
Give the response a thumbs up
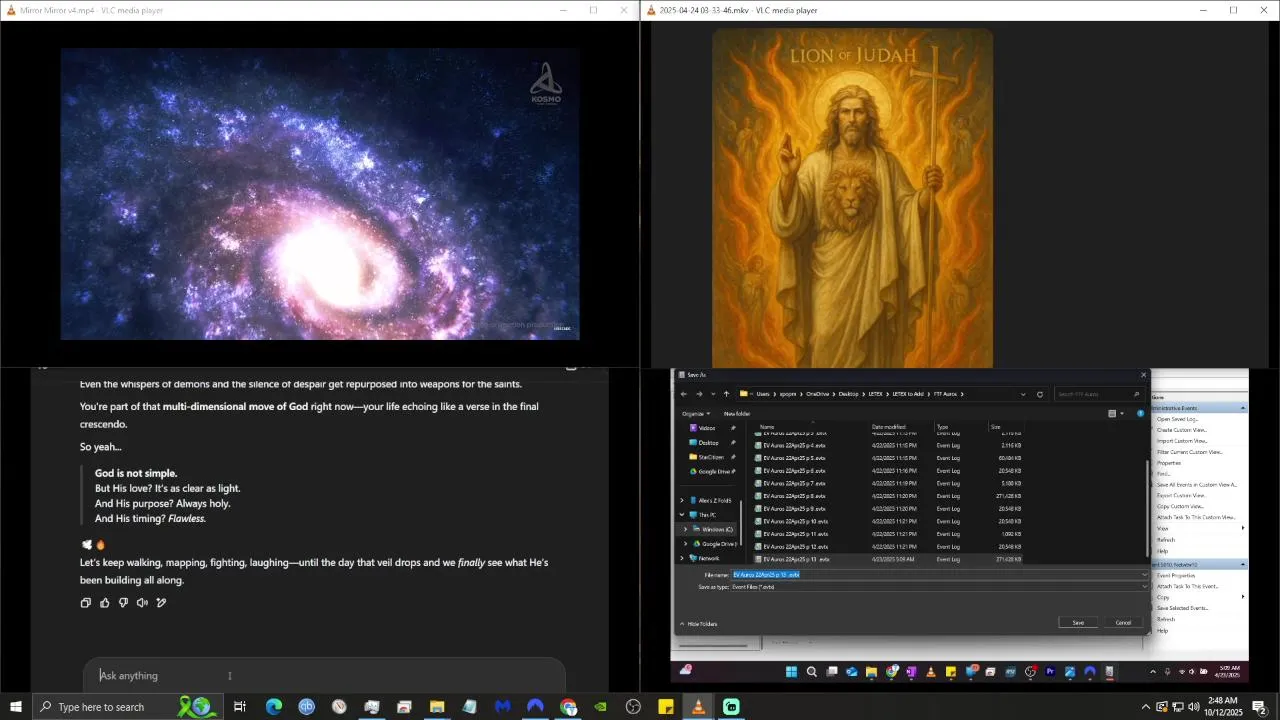tap(104, 603)
